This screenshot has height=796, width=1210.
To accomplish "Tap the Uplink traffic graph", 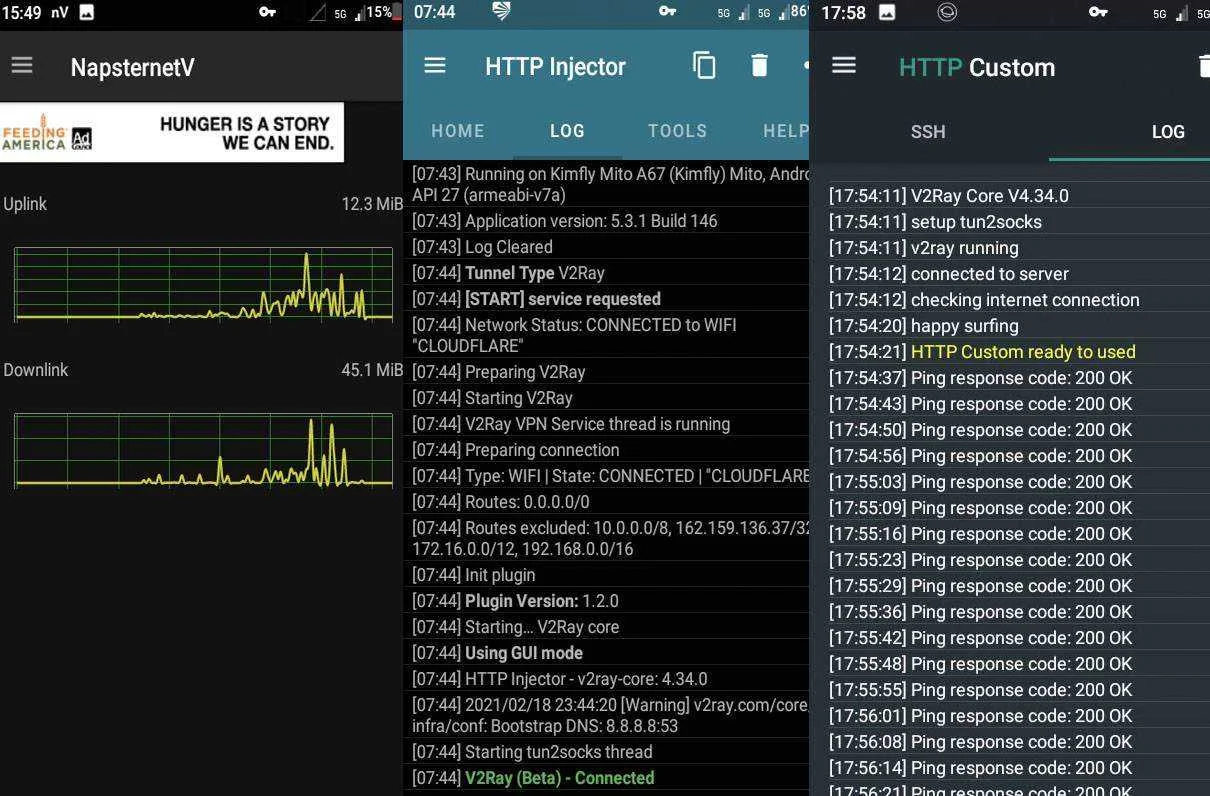I will (203, 285).
